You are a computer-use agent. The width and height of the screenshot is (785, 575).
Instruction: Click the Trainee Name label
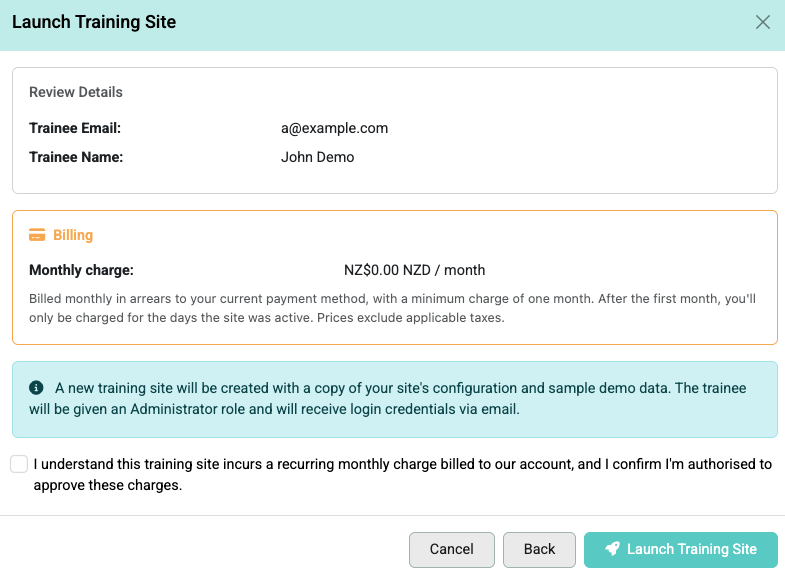pyautogui.click(x=76, y=157)
